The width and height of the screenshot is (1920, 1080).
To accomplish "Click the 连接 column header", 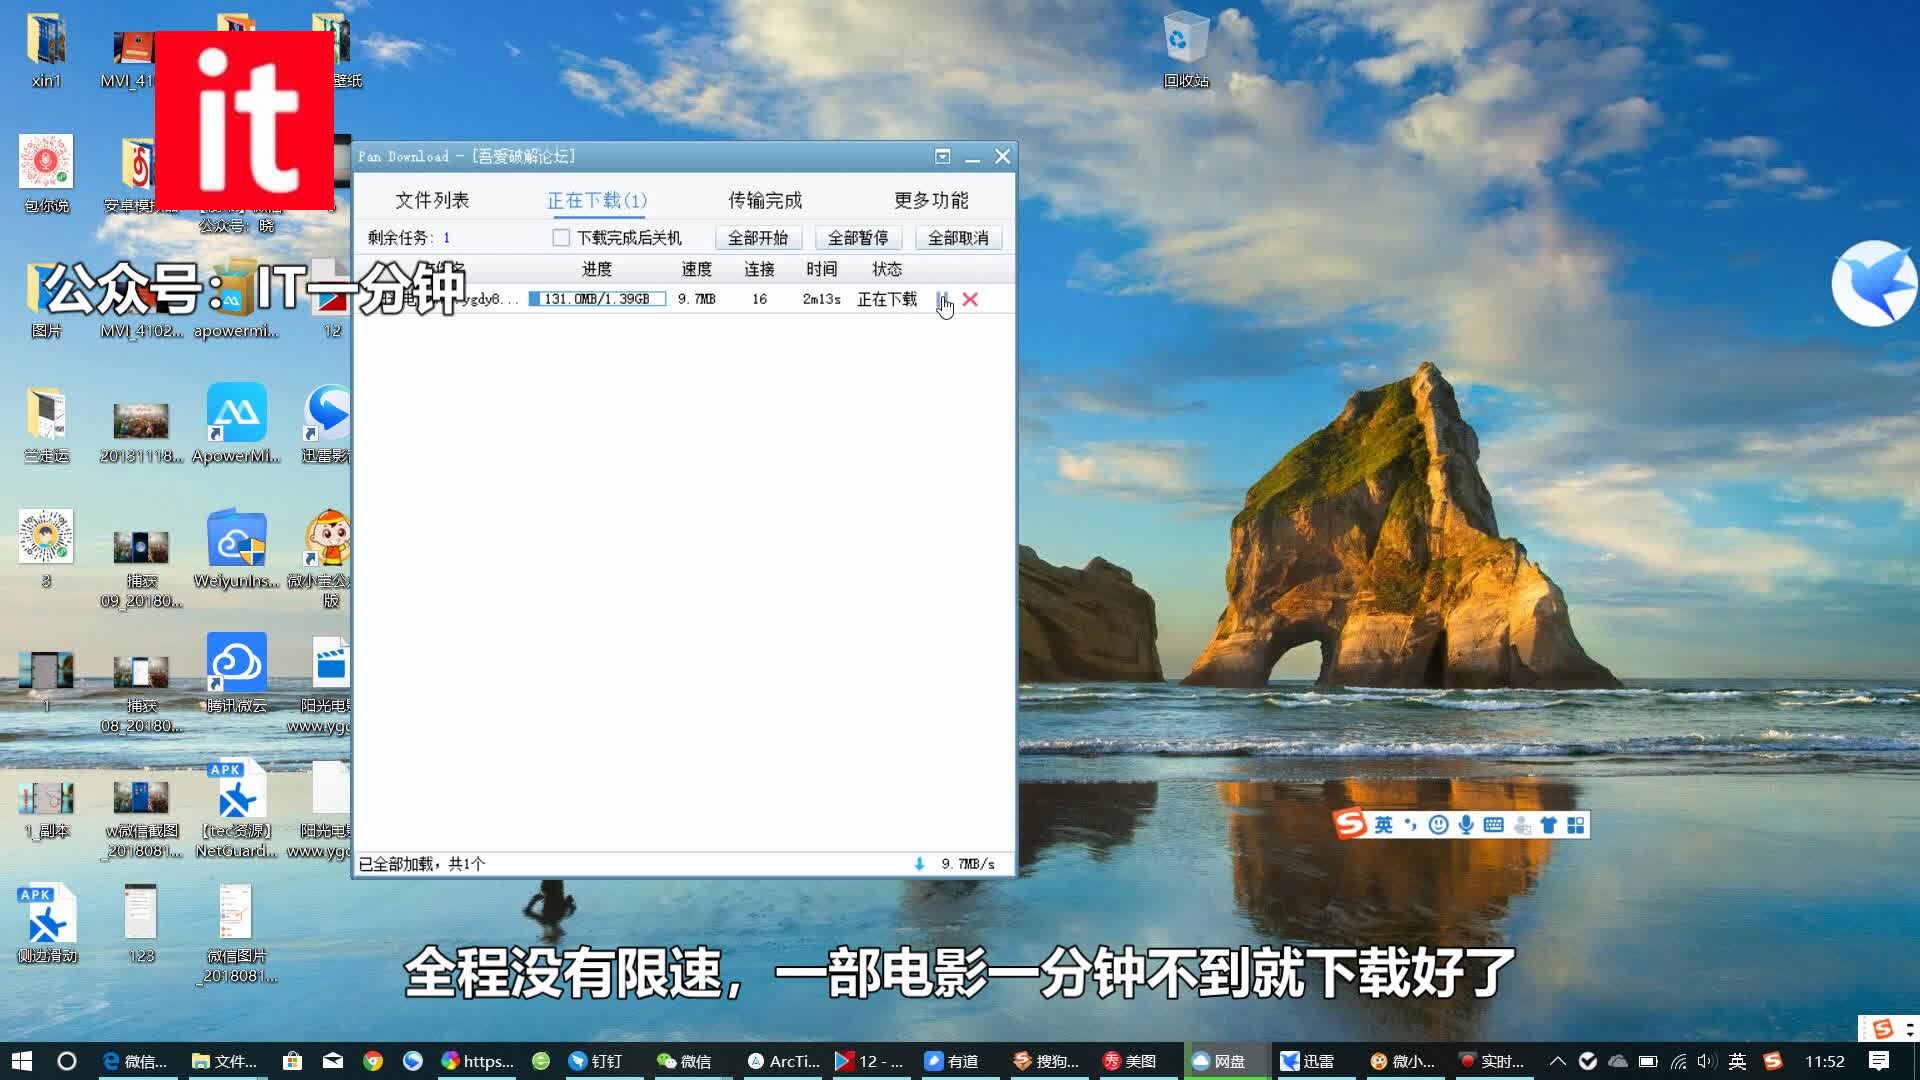I will point(759,269).
